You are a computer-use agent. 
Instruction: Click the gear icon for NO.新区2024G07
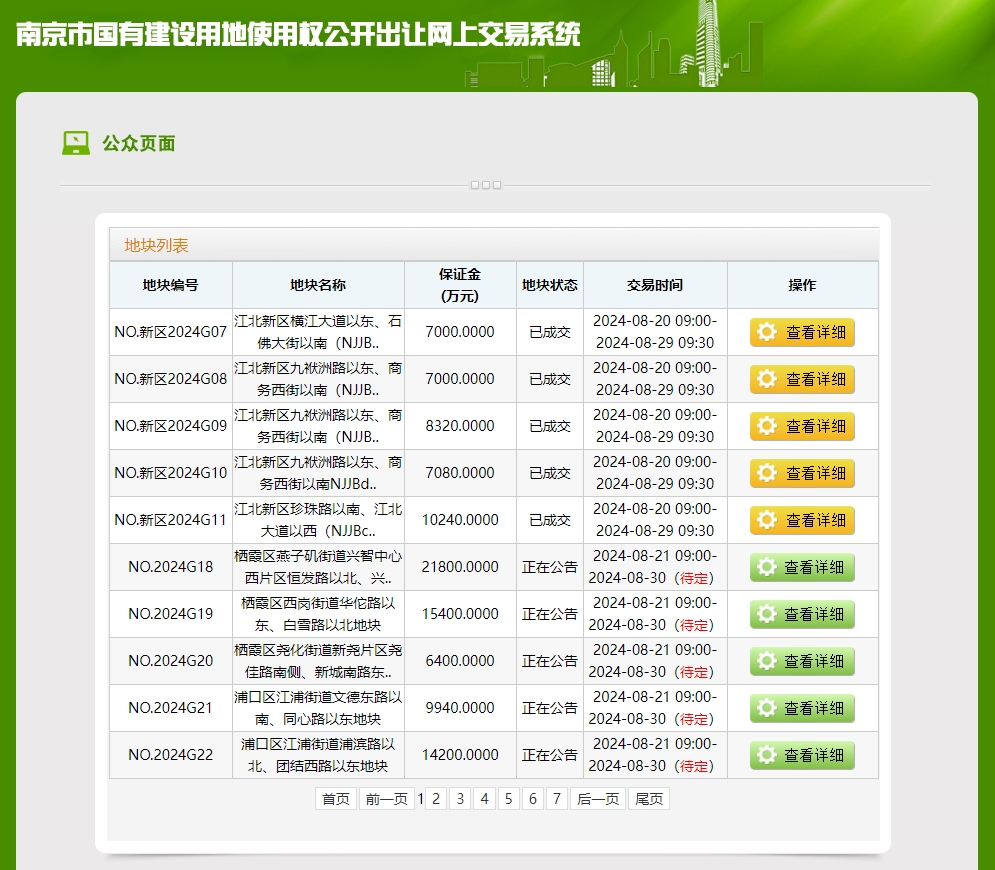tap(767, 332)
